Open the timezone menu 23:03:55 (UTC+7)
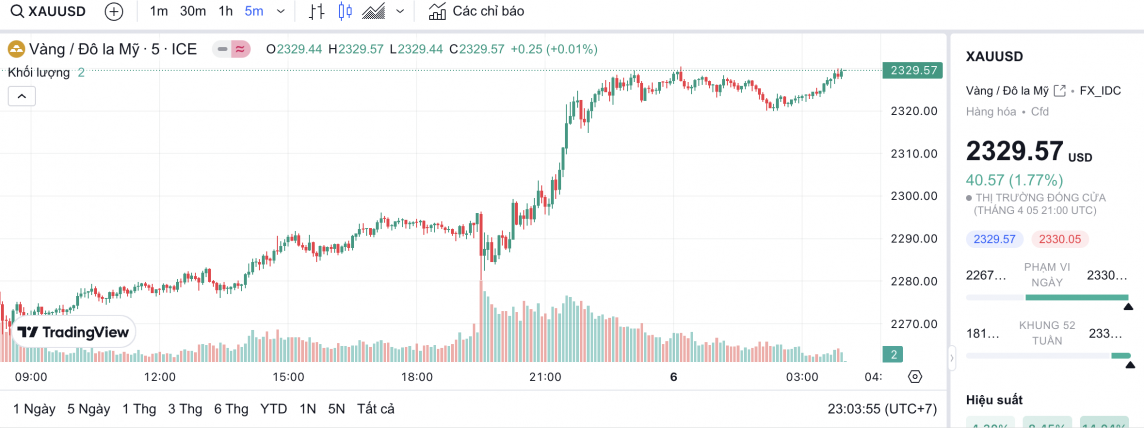 [883, 409]
